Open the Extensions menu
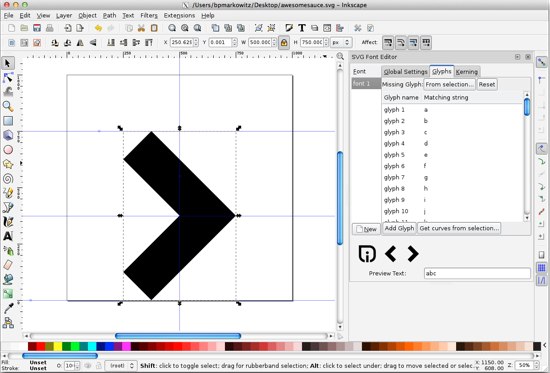The width and height of the screenshot is (550, 373). [179, 15]
